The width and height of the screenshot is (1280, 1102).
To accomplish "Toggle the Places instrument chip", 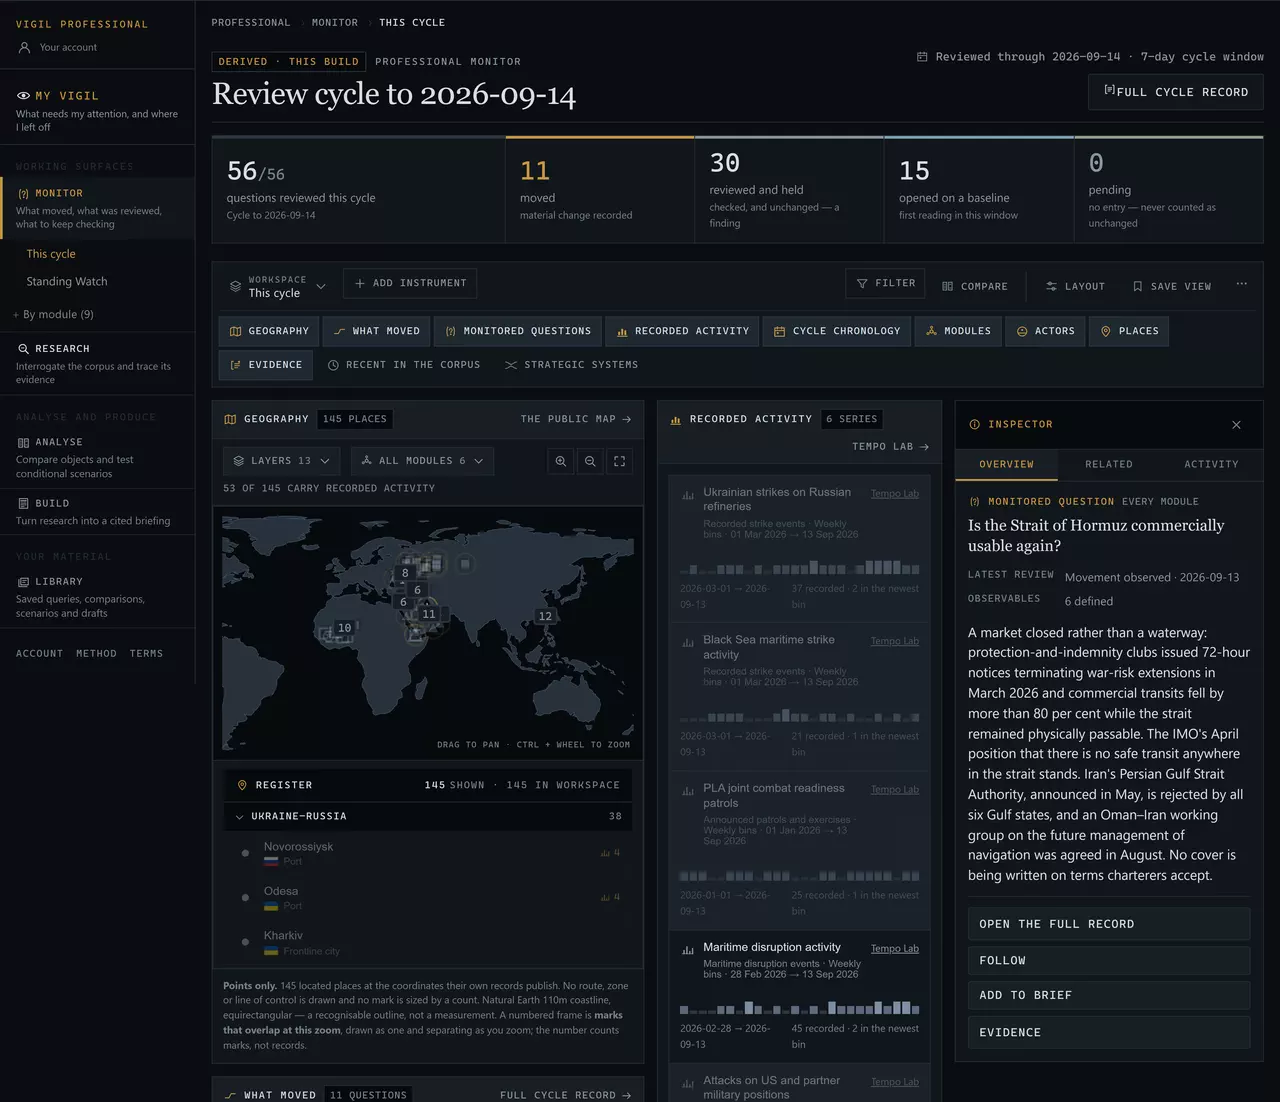I will point(1129,331).
